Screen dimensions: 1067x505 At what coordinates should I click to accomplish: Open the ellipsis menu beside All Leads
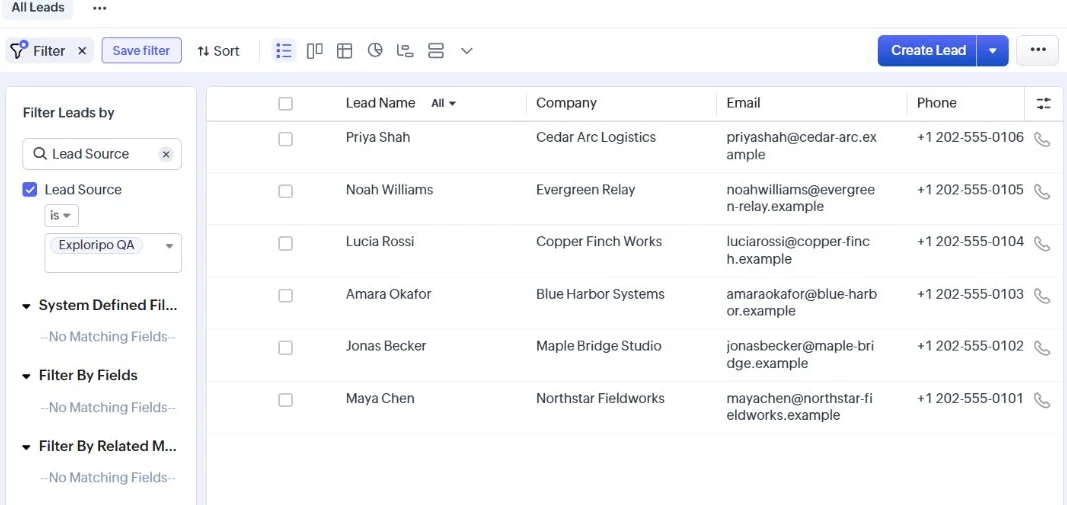click(99, 8)
